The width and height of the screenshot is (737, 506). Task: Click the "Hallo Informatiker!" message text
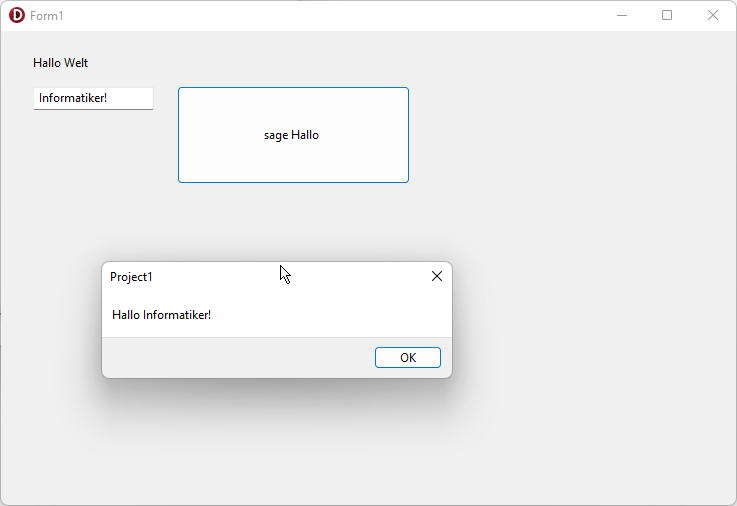pos(161,315)
